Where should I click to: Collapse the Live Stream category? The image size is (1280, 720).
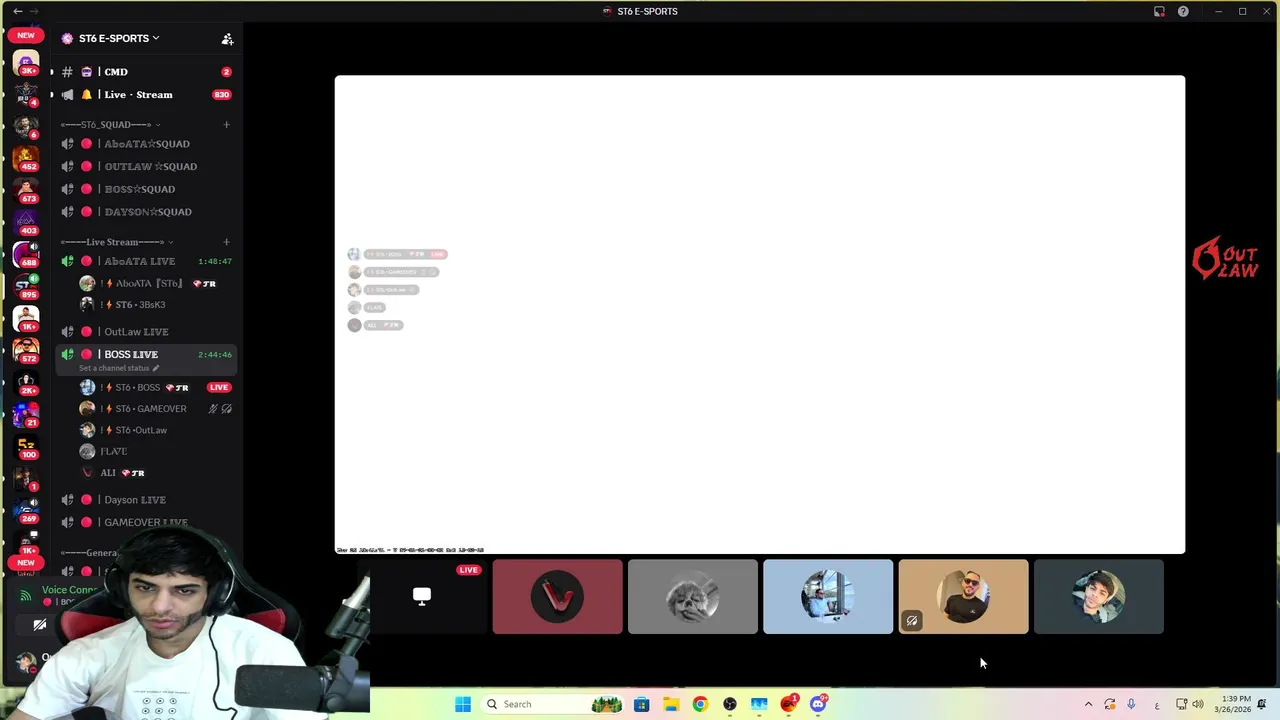[x=117, y=242]
